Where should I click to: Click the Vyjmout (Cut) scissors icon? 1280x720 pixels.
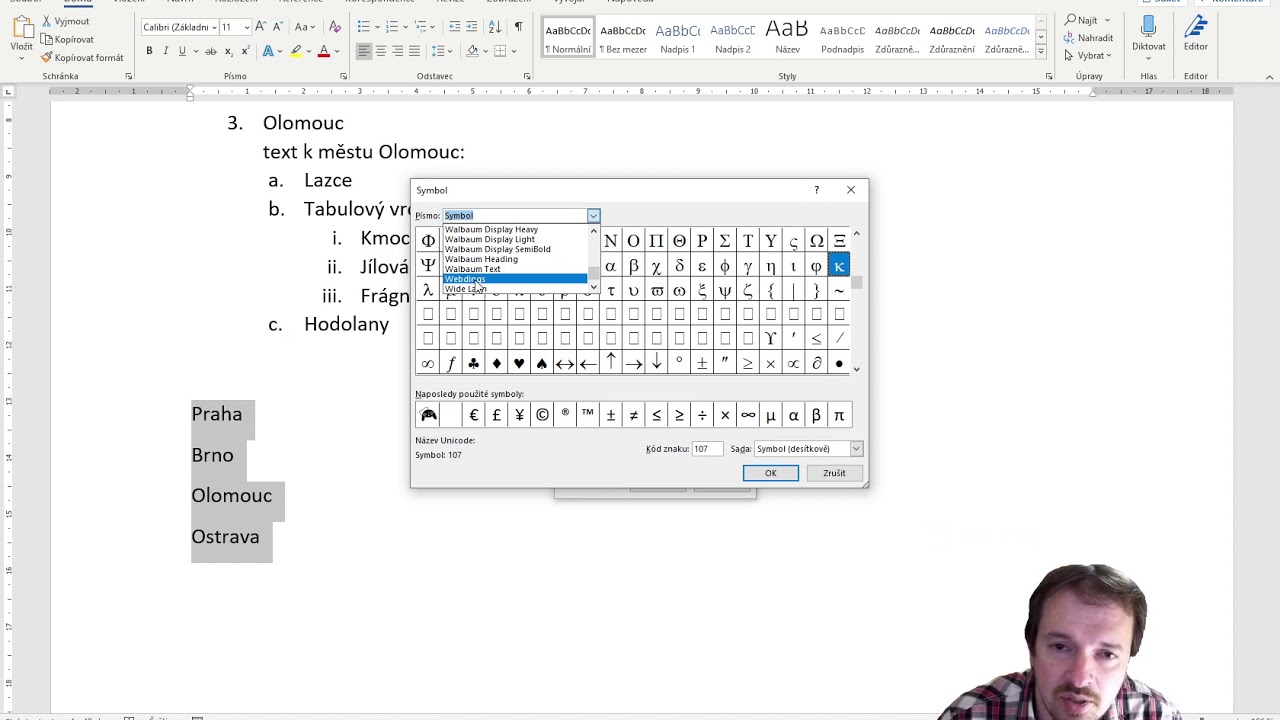[46, 21]
